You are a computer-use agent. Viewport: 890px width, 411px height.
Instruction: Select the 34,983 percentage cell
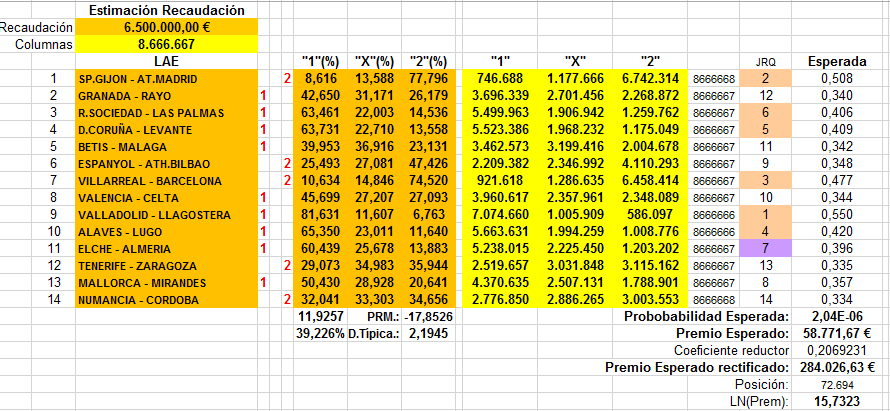[374, 266]
